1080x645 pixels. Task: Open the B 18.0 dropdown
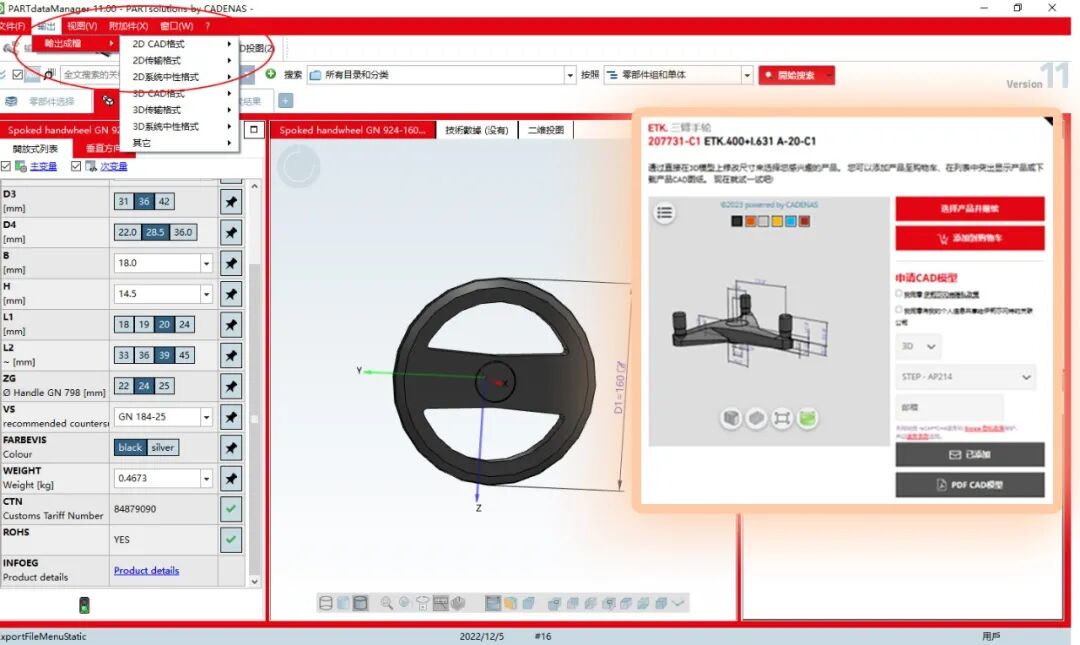pyautogui.click(x=206, y=263)
